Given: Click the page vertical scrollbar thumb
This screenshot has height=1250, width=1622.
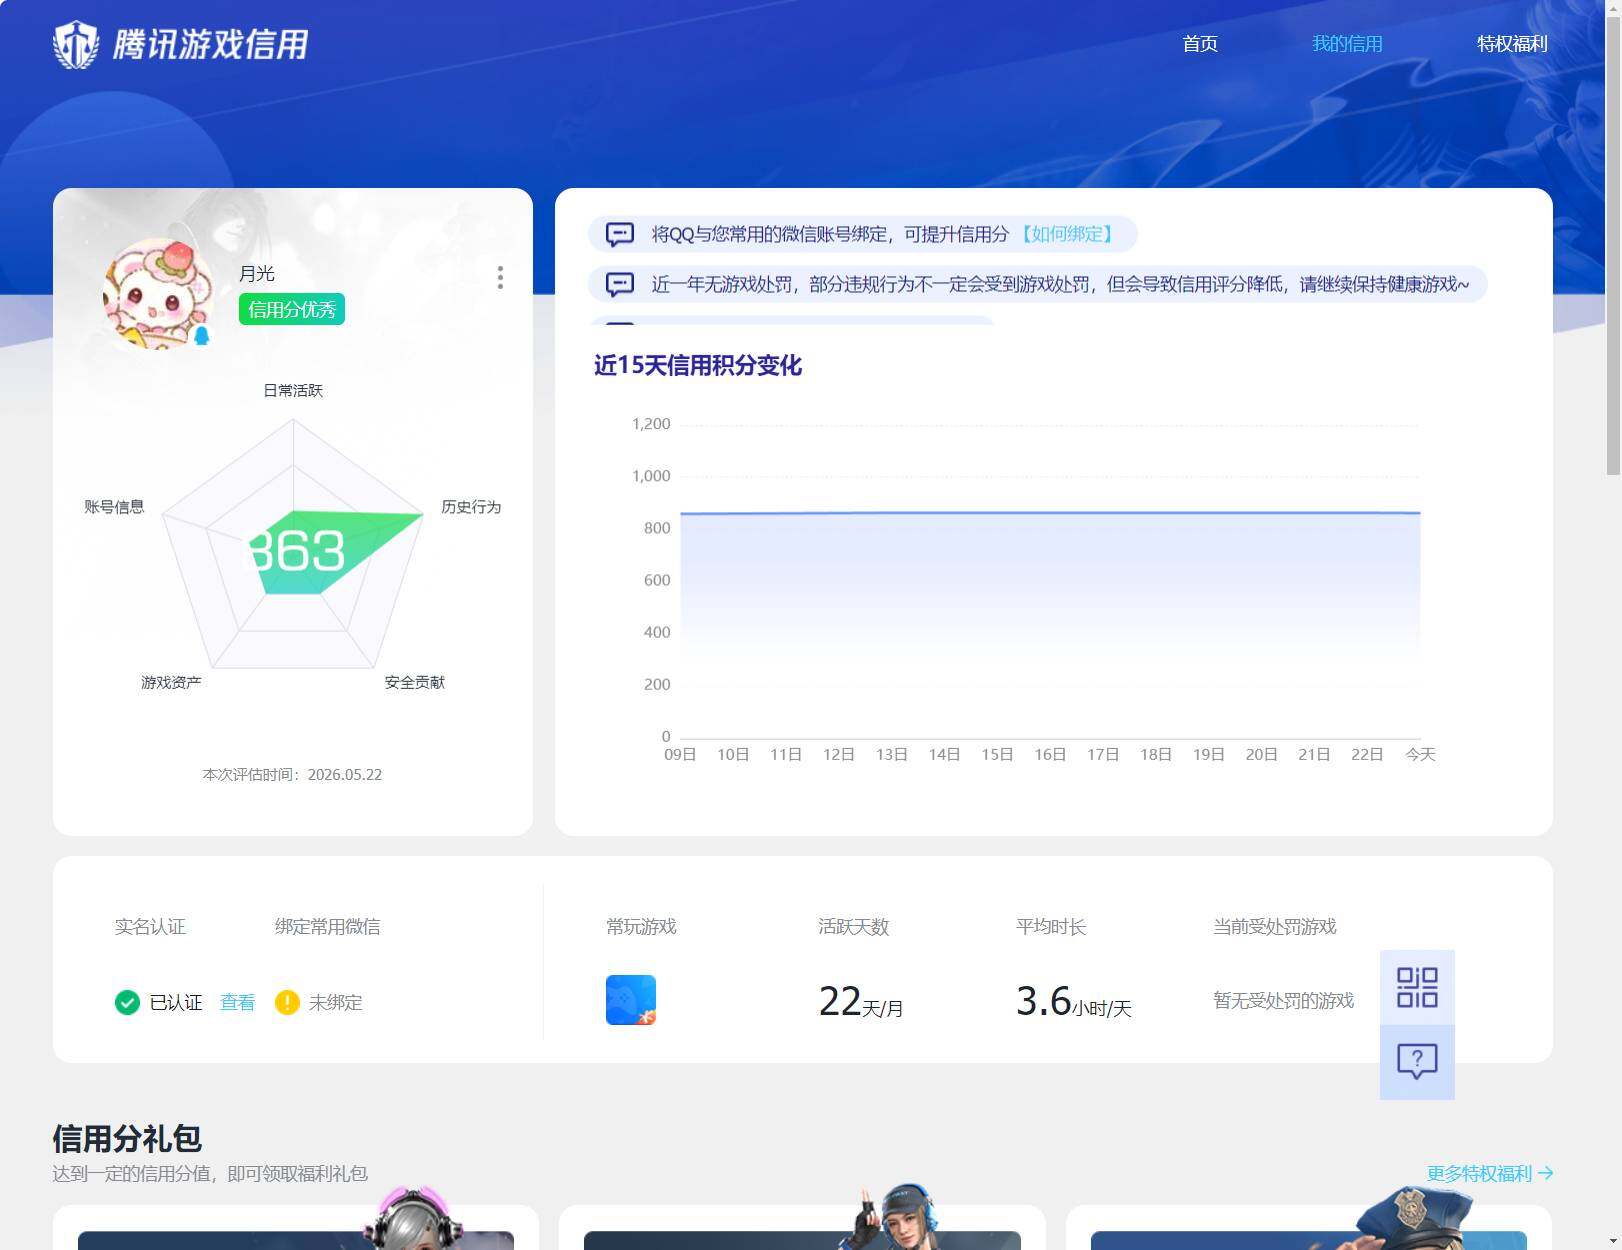Looking at the screenshot, I should [1613, 245].
